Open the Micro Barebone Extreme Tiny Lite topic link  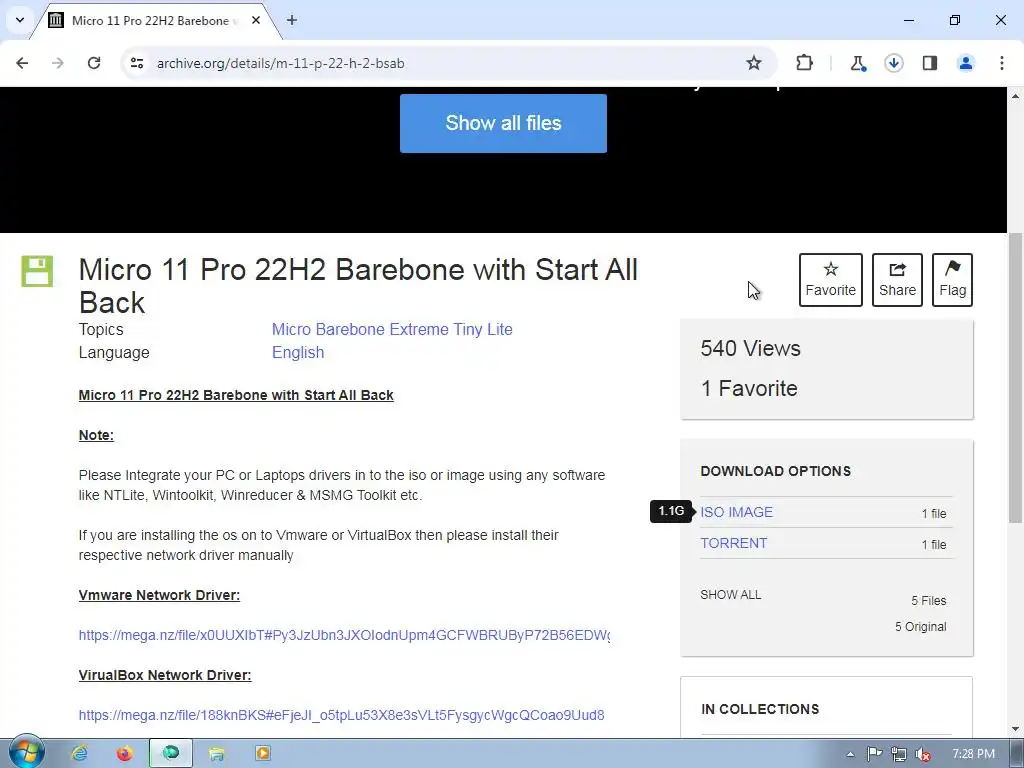tap(392, 329)
